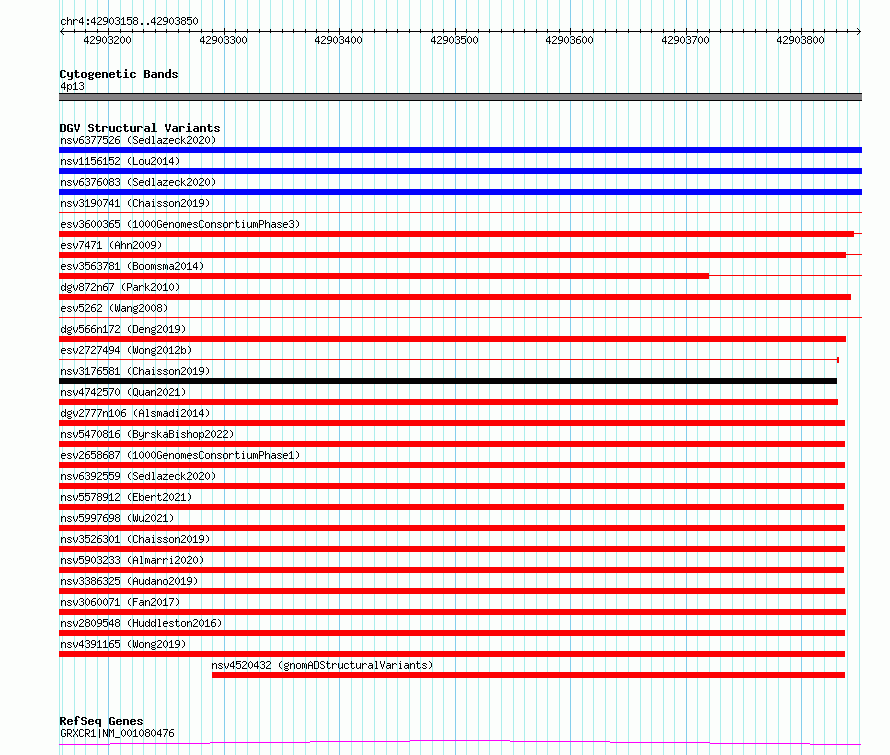Click the esv5262 (Wang2008) label
Viewport: 890px width, 755px height.
click(114, 308)
